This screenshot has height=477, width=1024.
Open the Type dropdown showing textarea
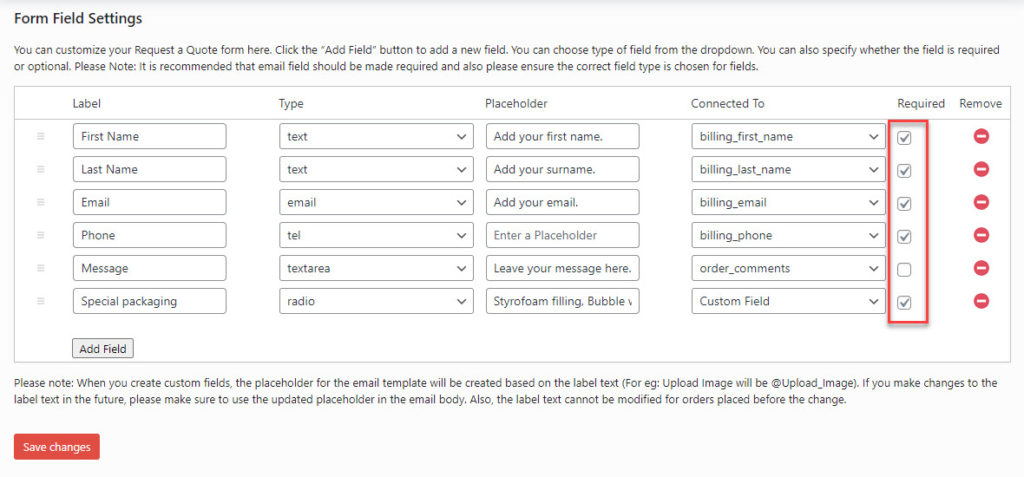pos(376,268)
